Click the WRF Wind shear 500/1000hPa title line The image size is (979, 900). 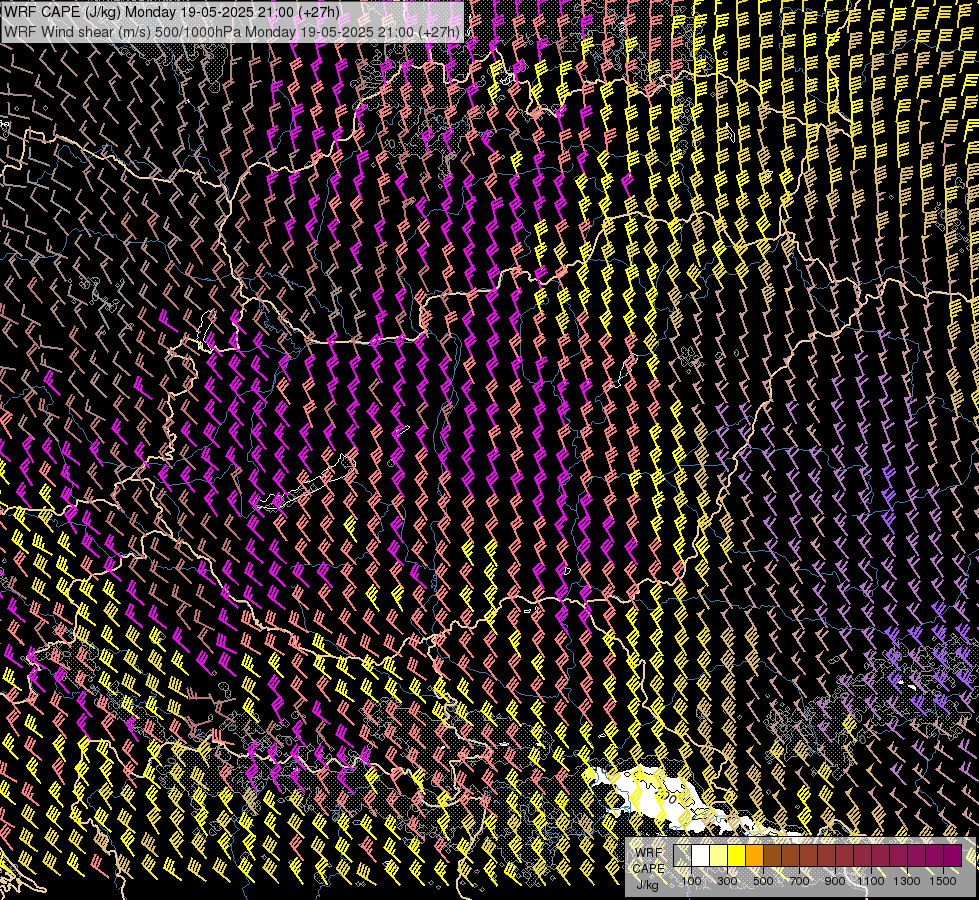click(x=232, y=31)
